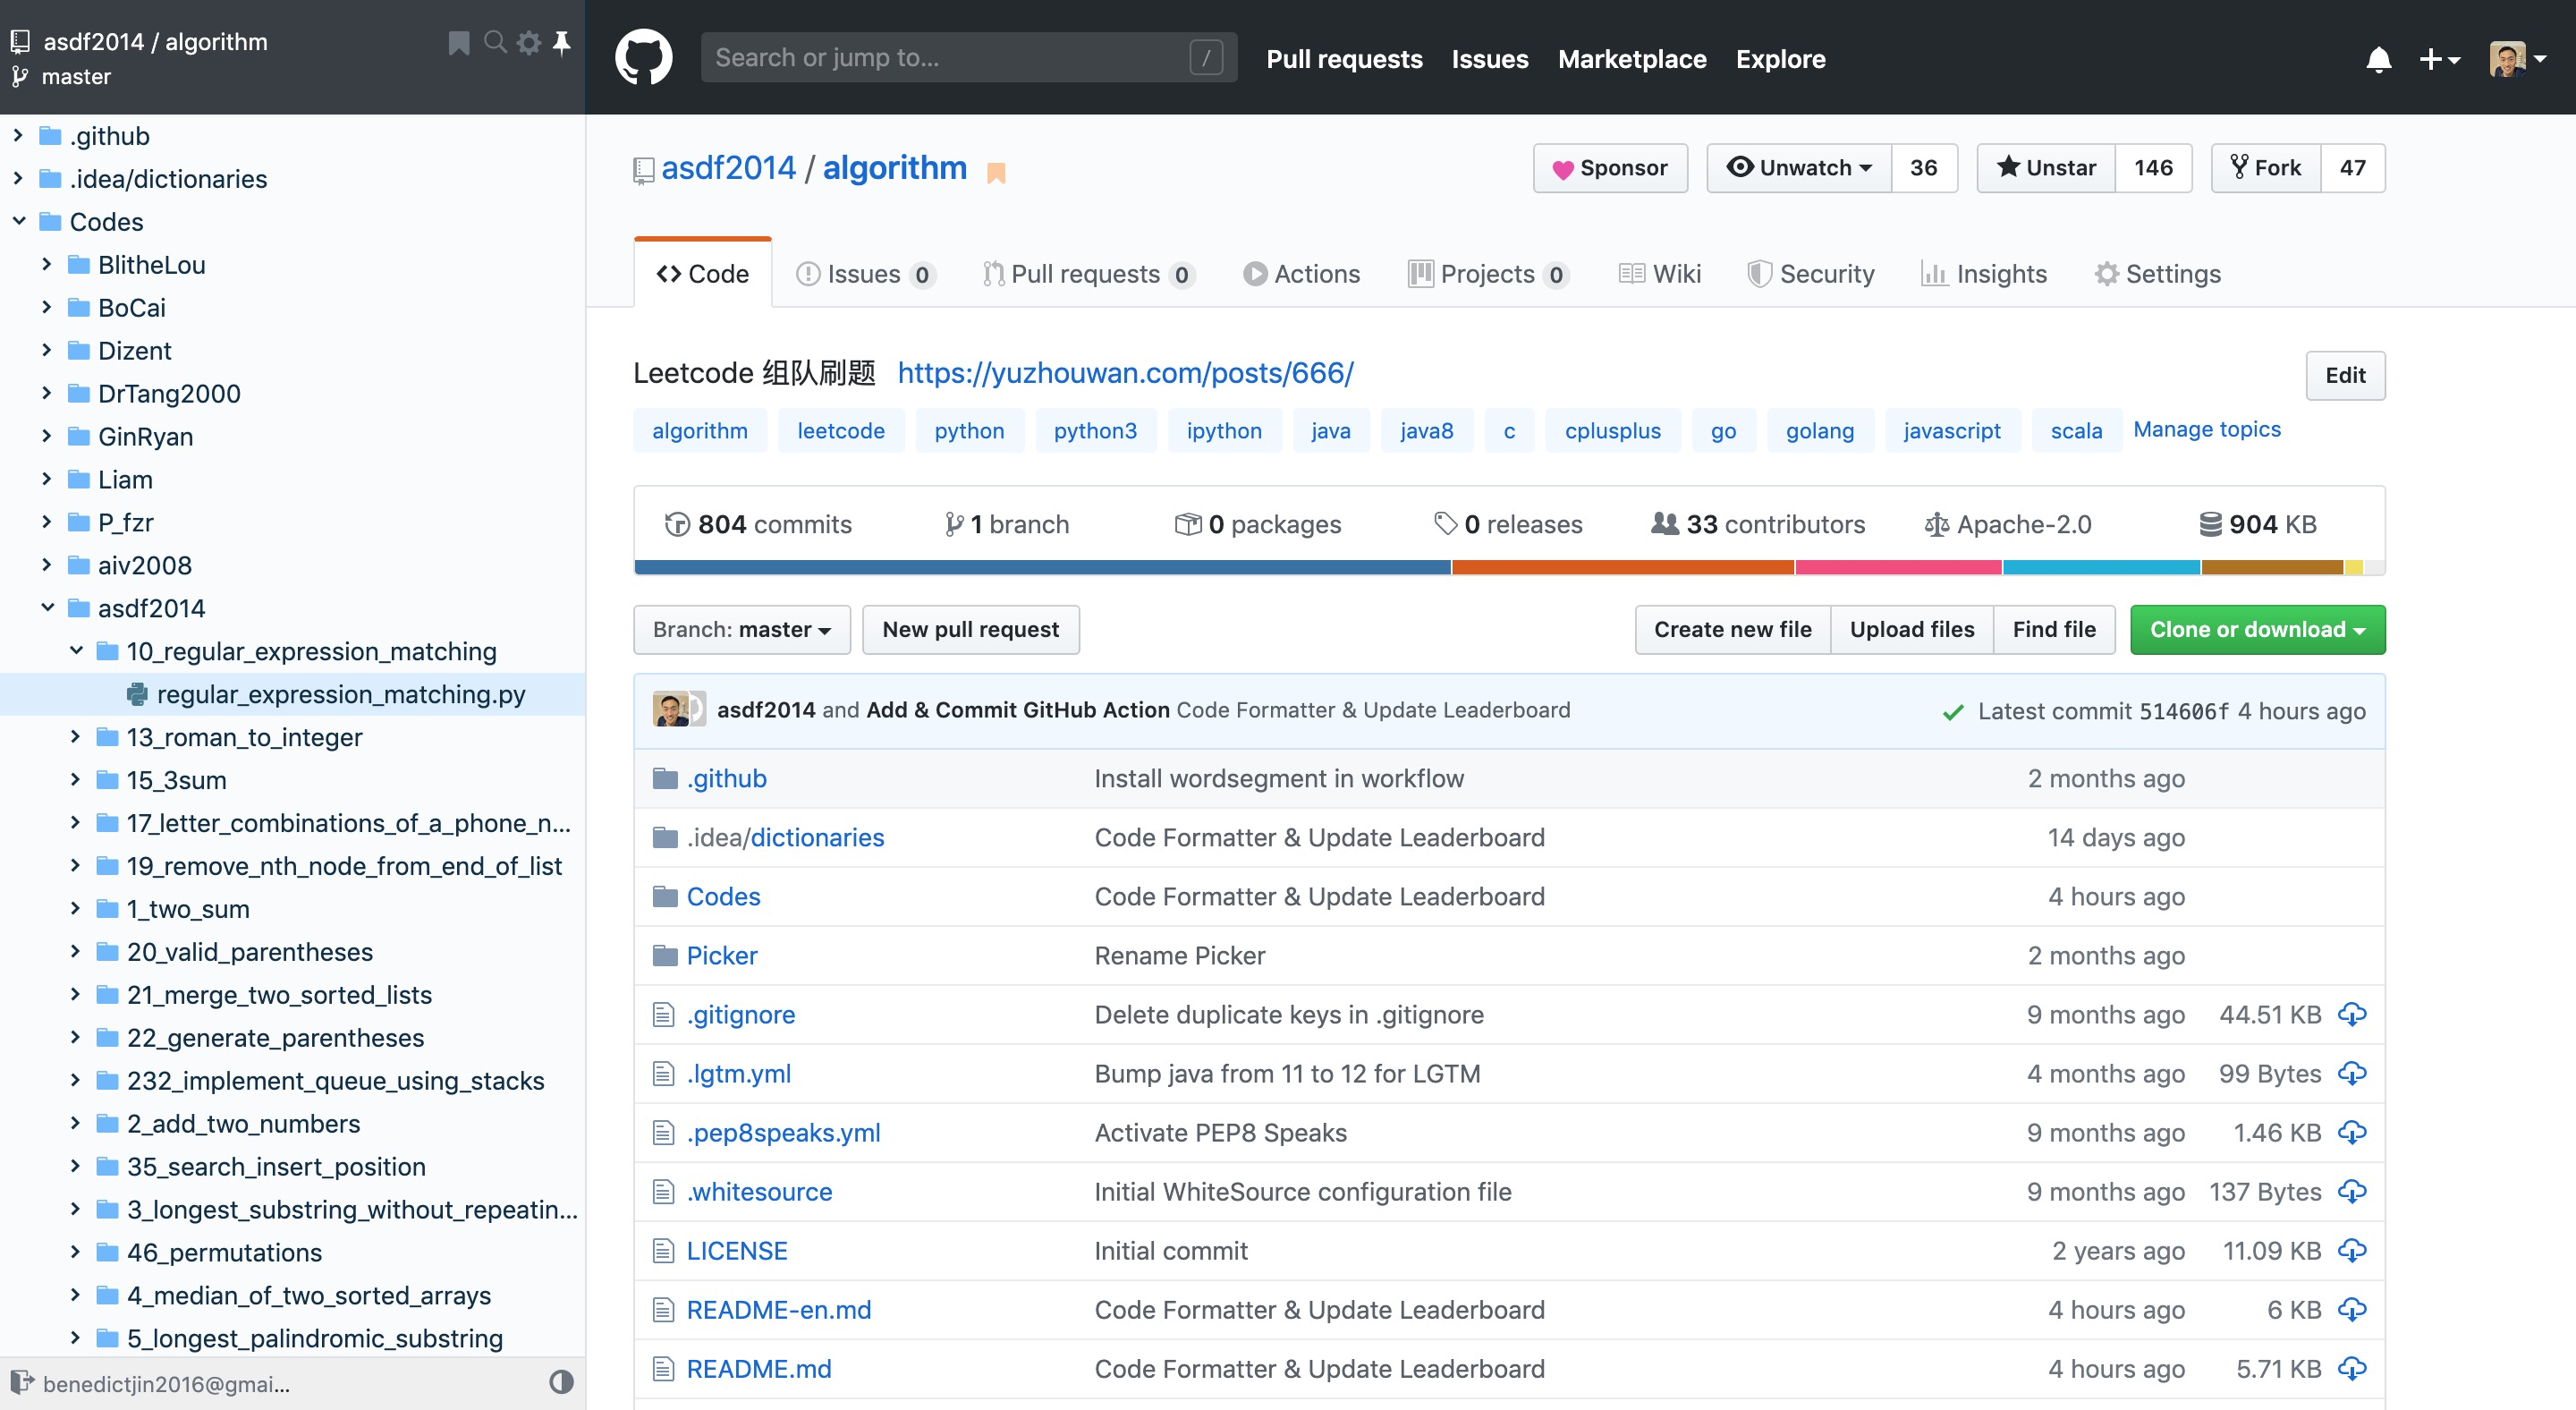This screenshot has height=1410, width=2576.
Task: Open the yuzhouwan.com posts link
Action: point(1125,373)
